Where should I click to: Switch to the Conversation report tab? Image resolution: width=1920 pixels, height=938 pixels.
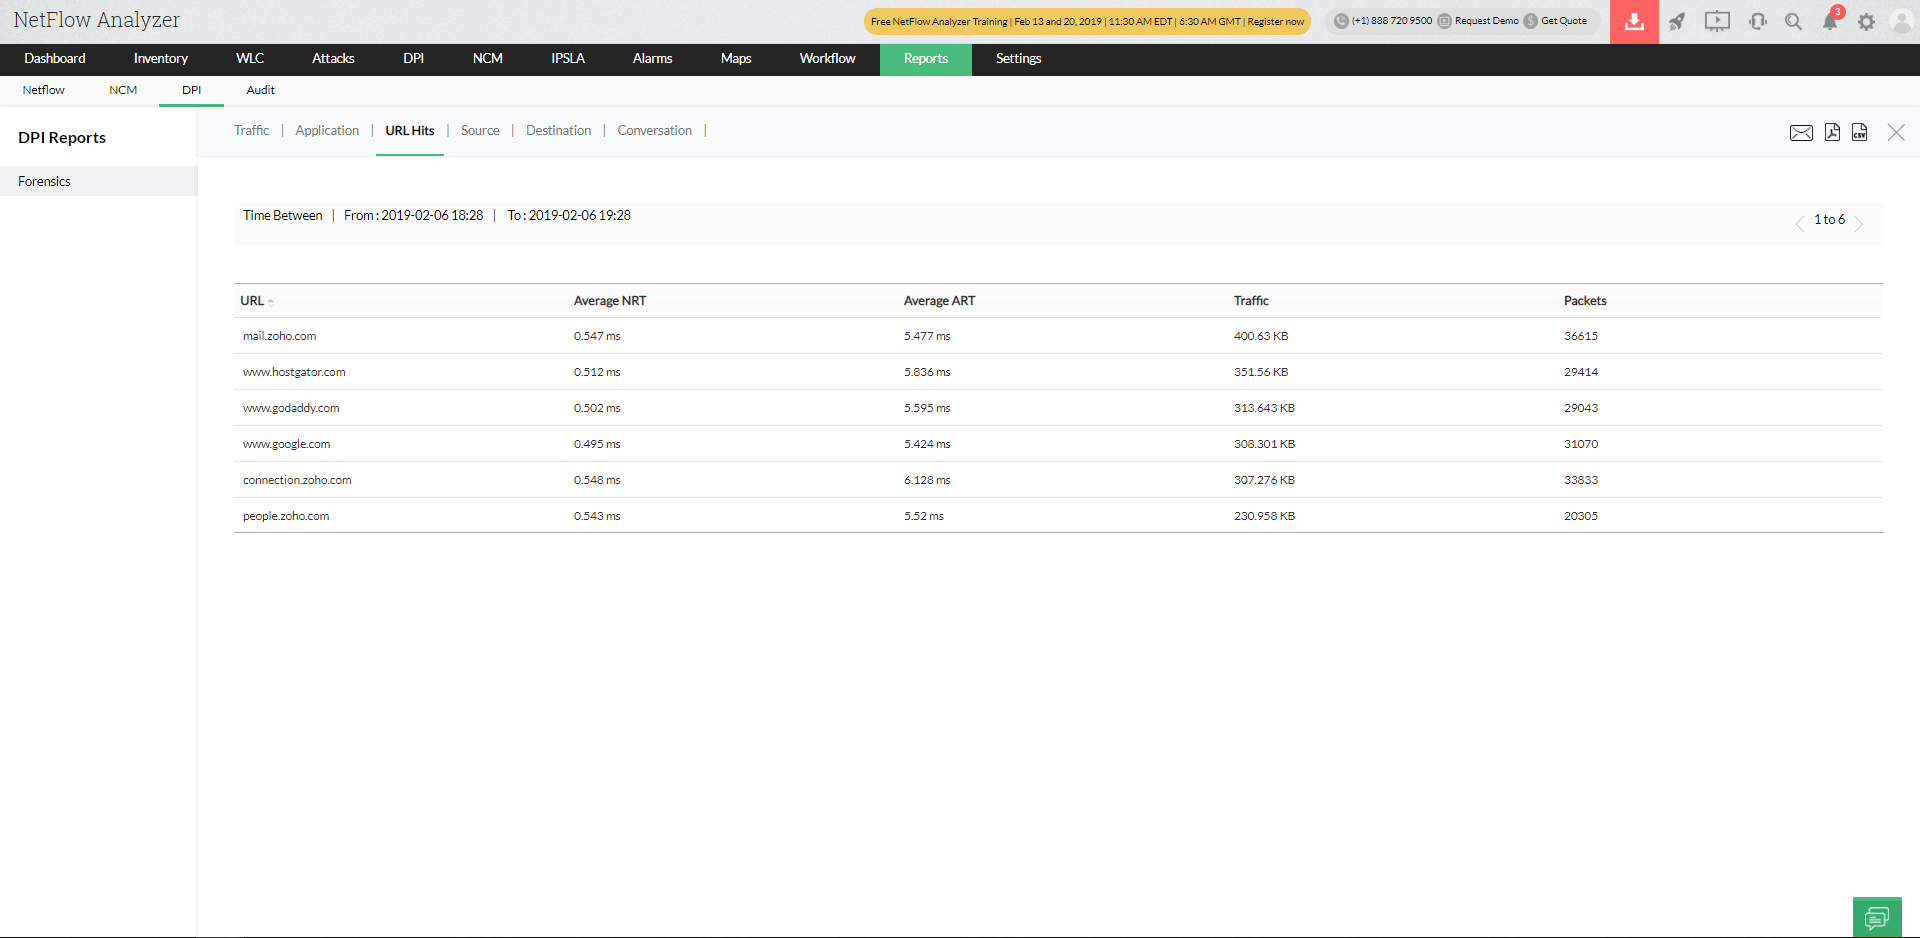(x=654, y=131)
